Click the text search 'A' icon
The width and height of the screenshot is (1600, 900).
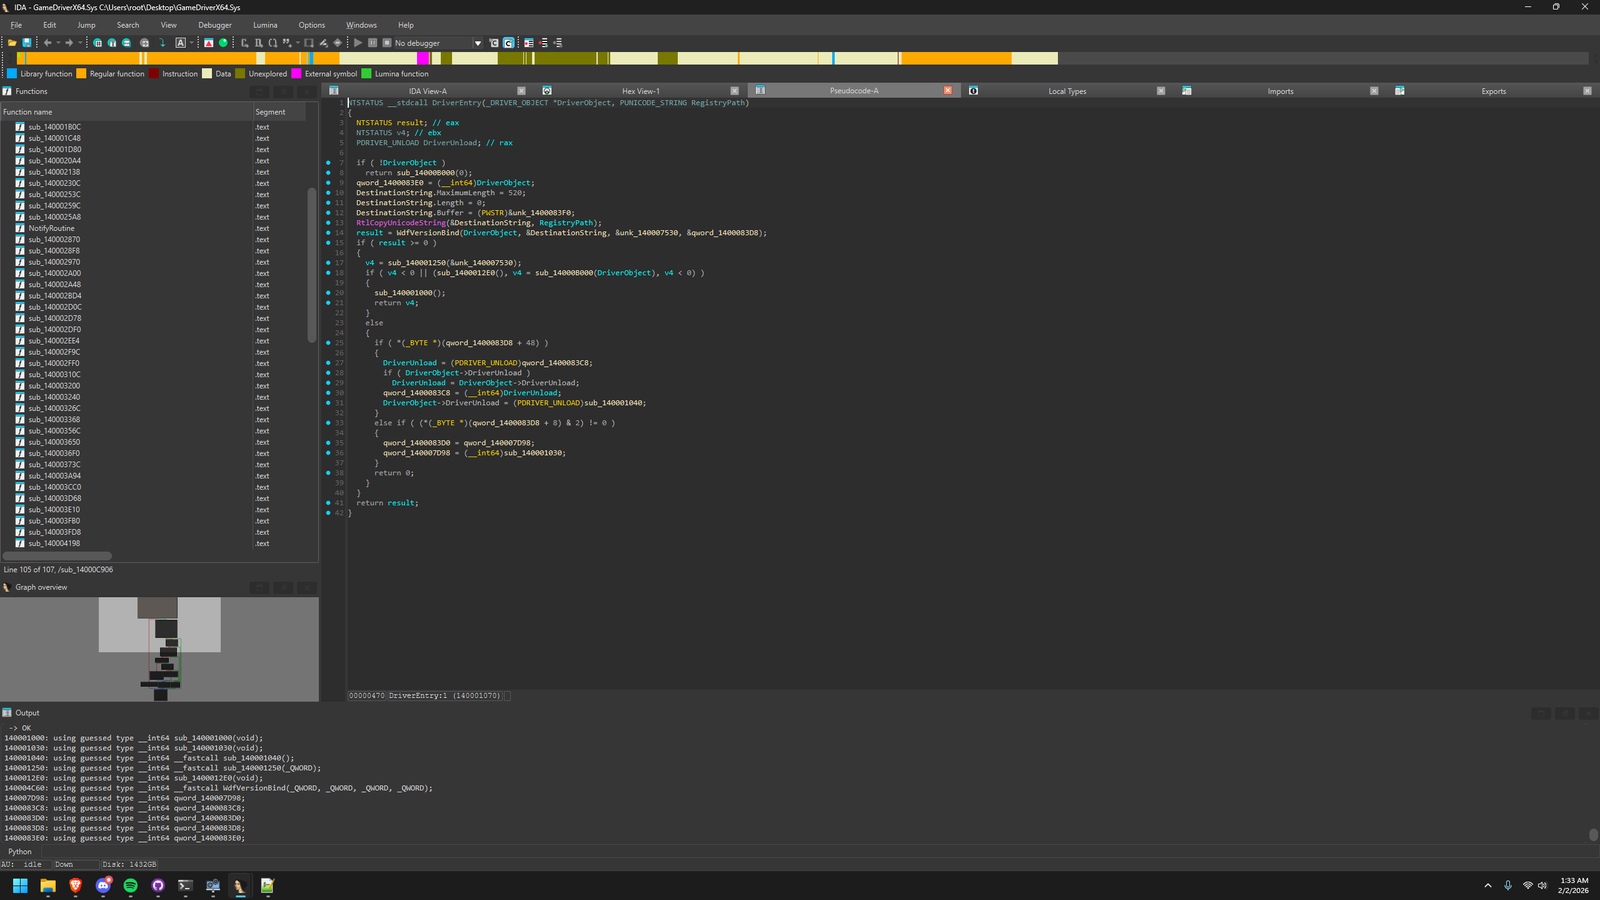(x=180, y=43)
